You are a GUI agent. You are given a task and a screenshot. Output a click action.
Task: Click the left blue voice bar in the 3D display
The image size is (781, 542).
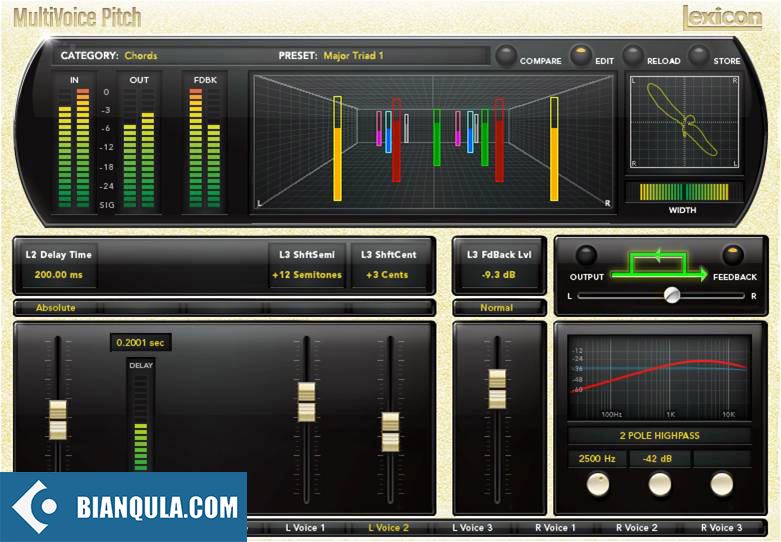coord(389,132)
